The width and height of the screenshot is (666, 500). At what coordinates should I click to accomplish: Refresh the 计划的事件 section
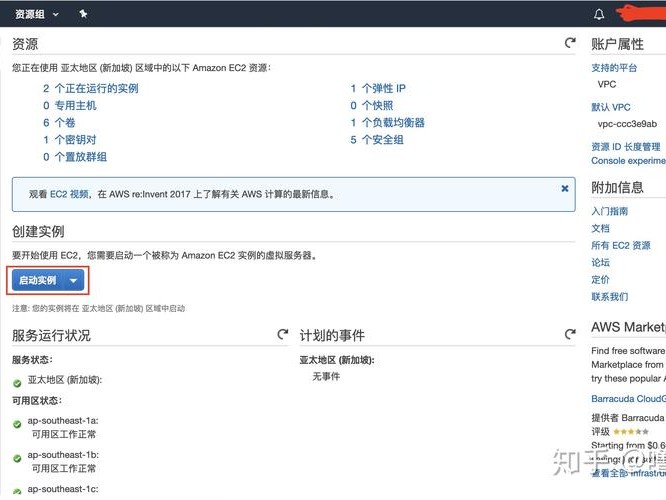pyautogui.click(x=570, y=334)
